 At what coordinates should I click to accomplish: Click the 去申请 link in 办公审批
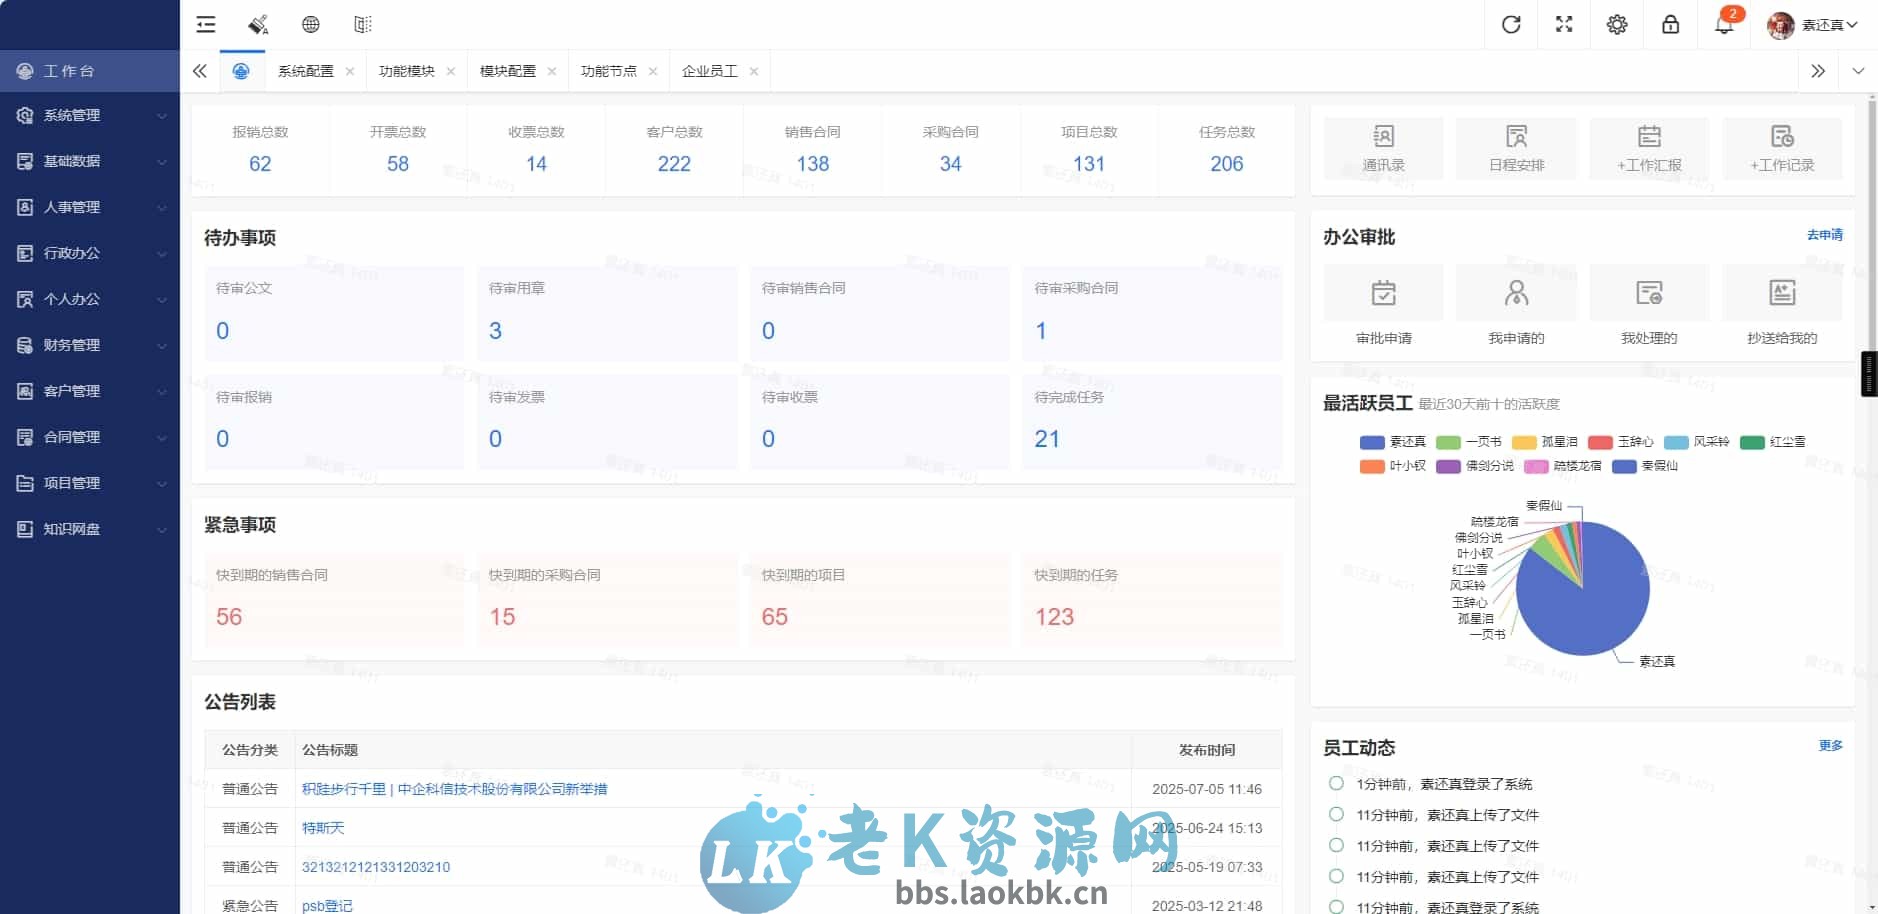click(1822, 235)
